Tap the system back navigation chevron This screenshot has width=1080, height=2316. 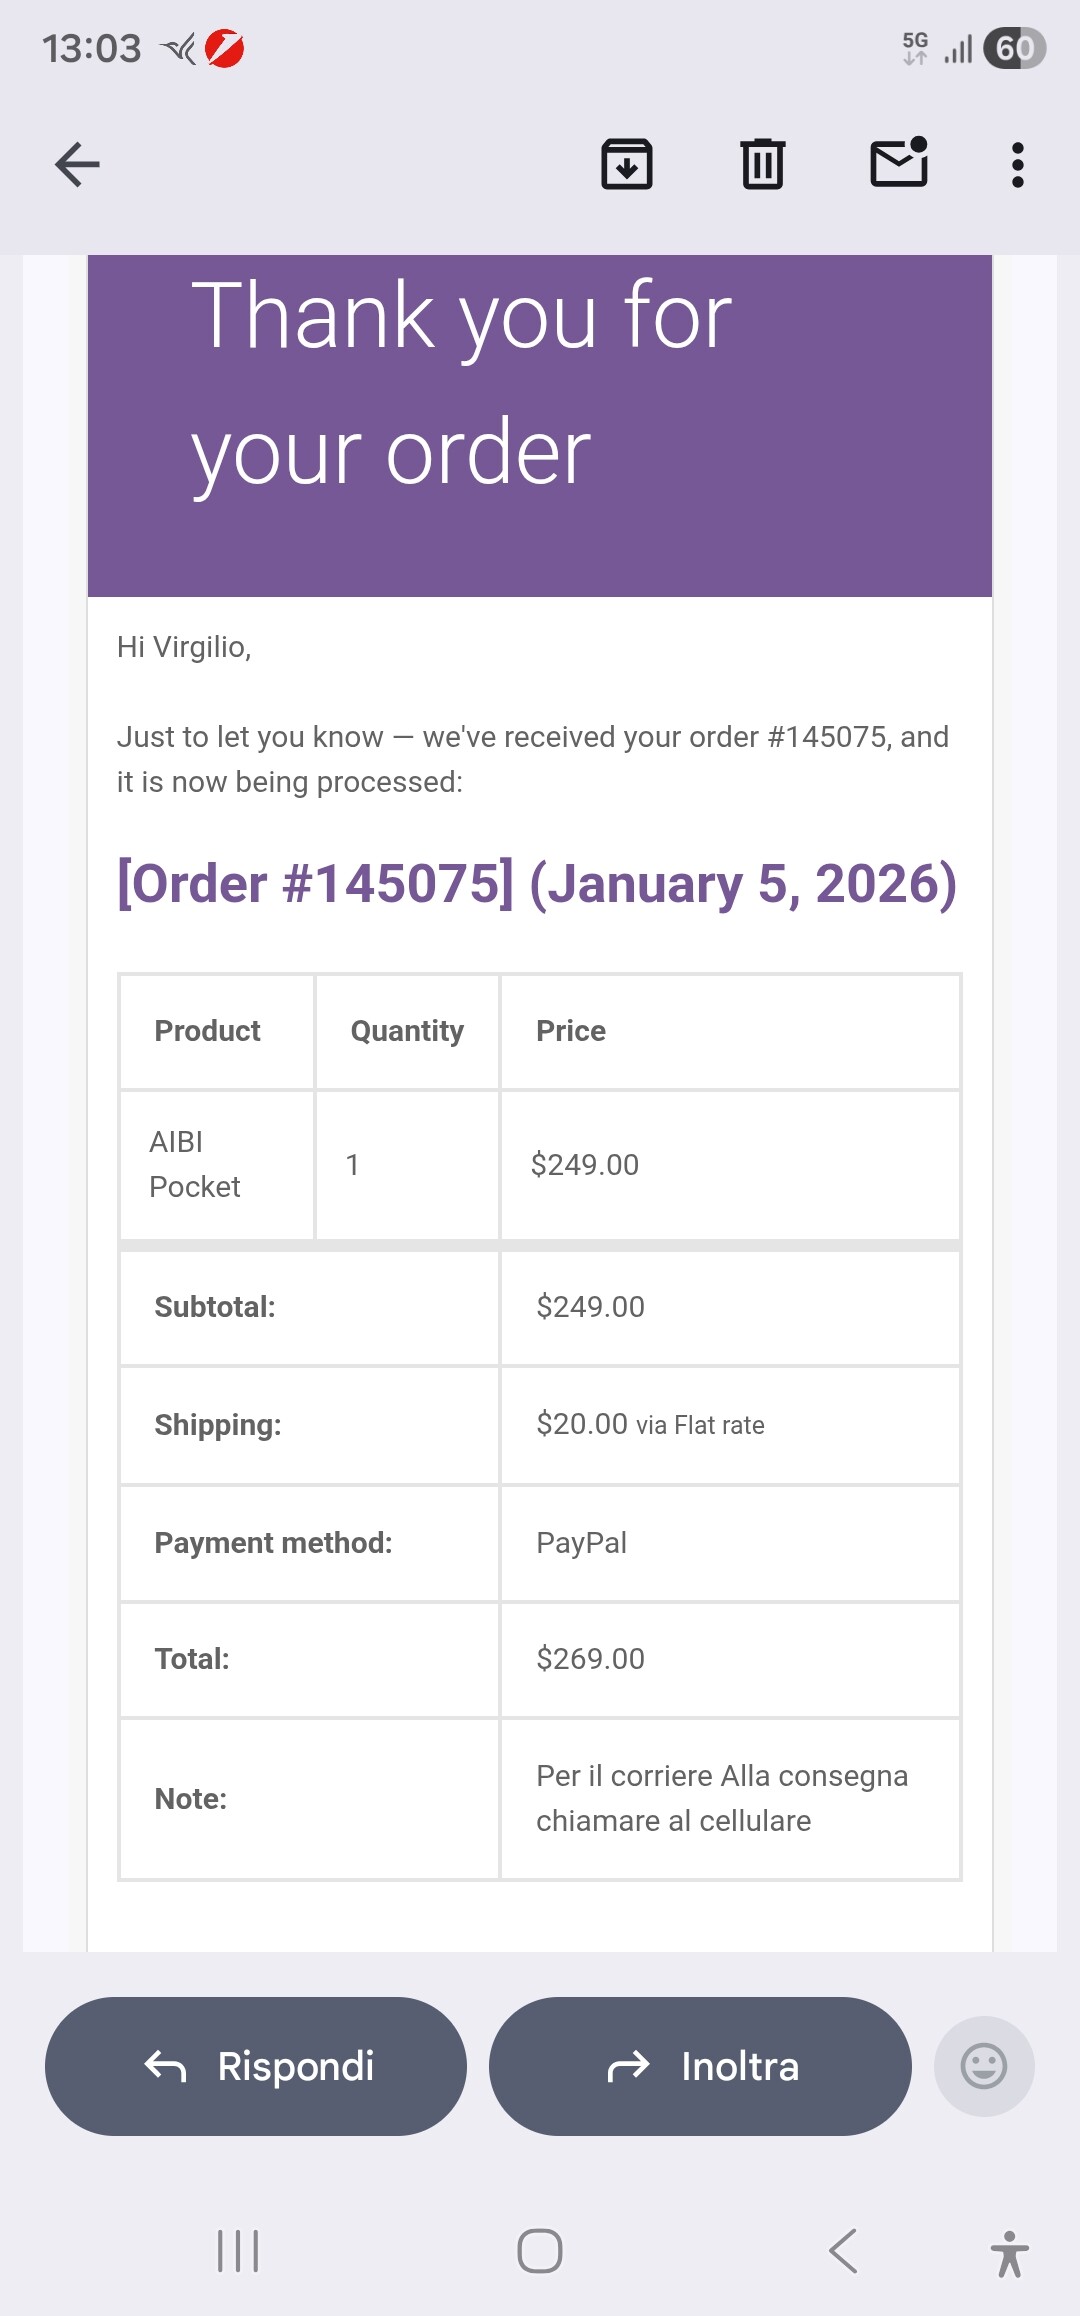click(843, 2251)
